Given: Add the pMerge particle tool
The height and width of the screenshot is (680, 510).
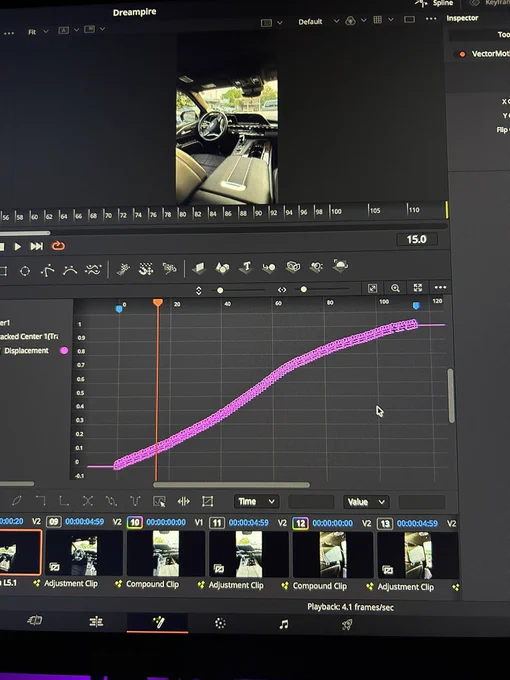Looking at the screenshot, I should pos(146,269).
